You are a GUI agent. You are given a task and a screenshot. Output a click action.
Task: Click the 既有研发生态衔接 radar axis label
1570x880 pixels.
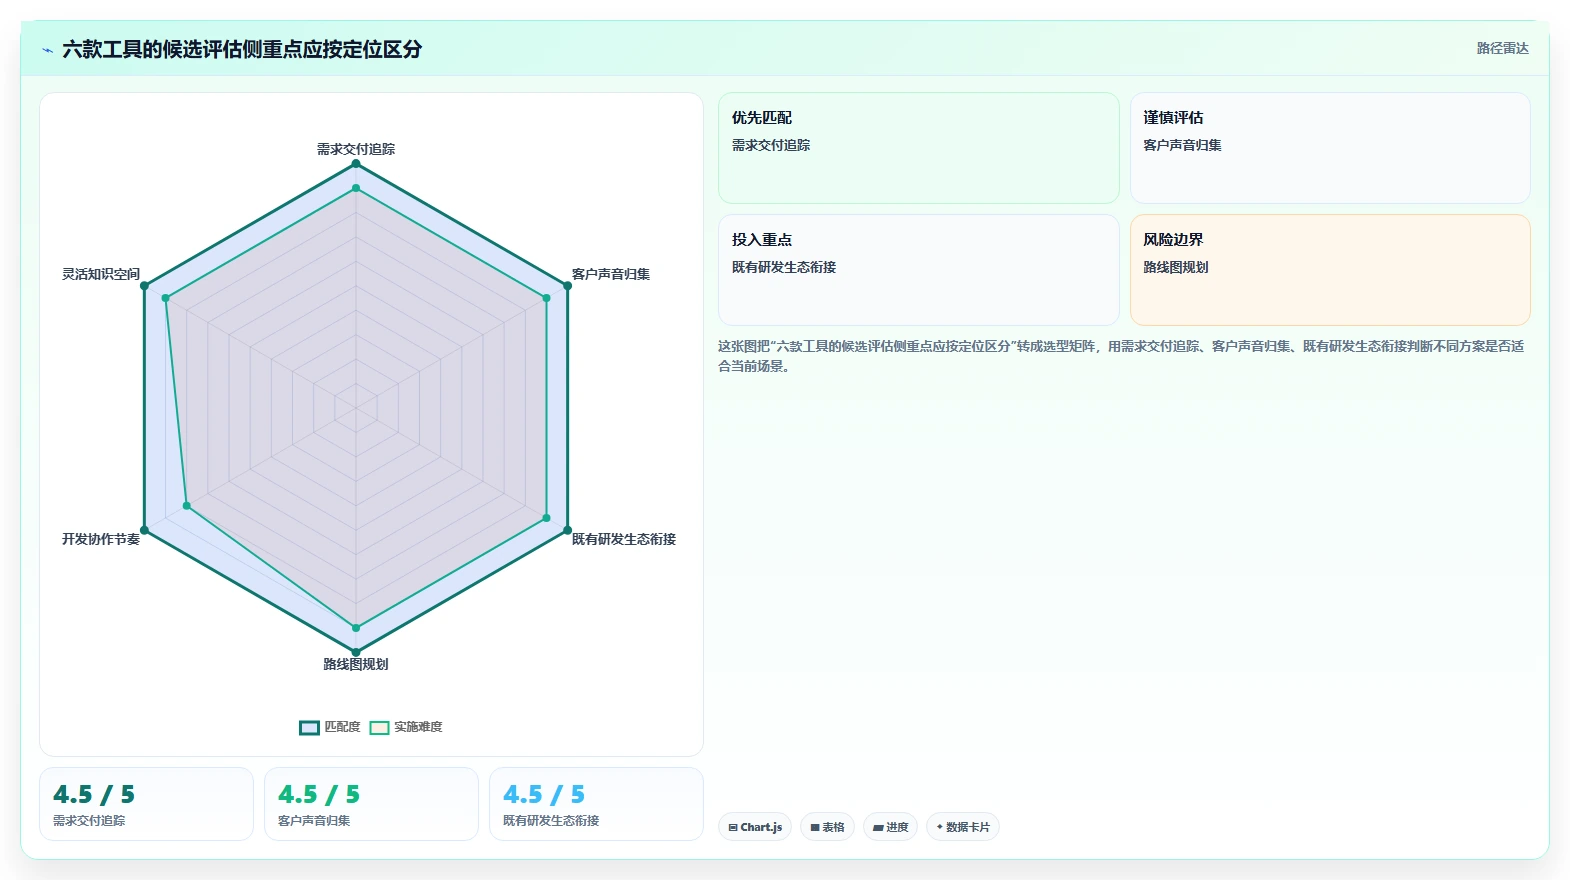click(624, 539)
